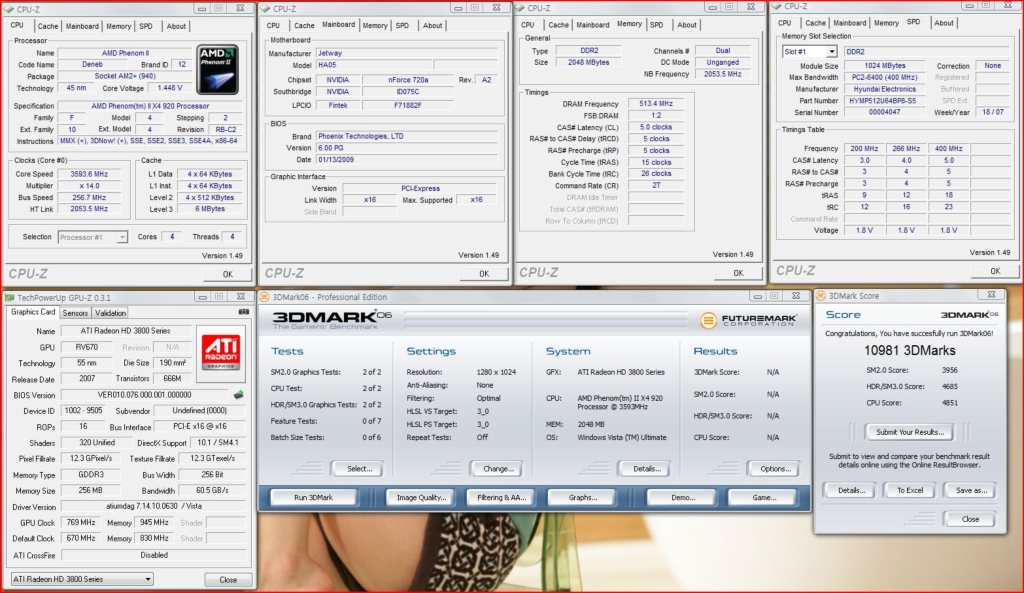Viewport: 1024px width, 593px height.
Task: Click the TechPowerUp GPU-Z title bar icon
Action: click(x=10, y=297)
